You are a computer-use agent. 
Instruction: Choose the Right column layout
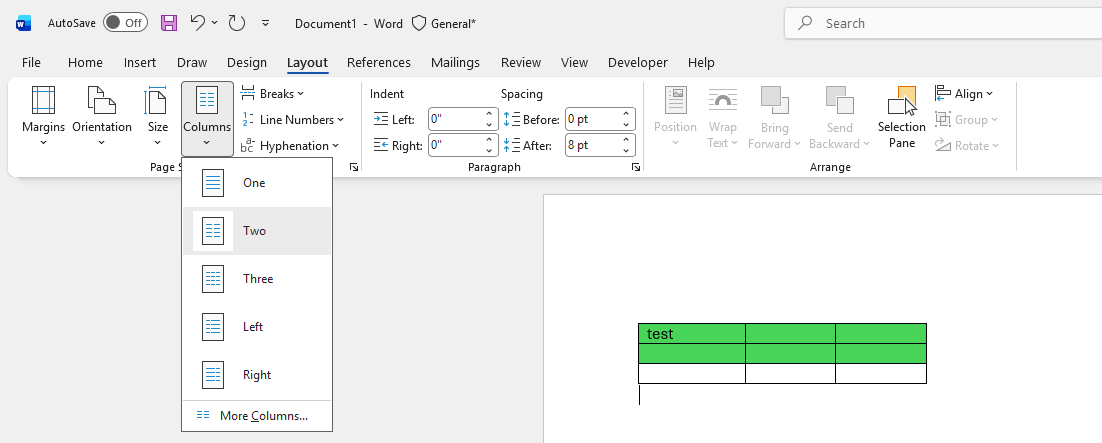[257, 375]
